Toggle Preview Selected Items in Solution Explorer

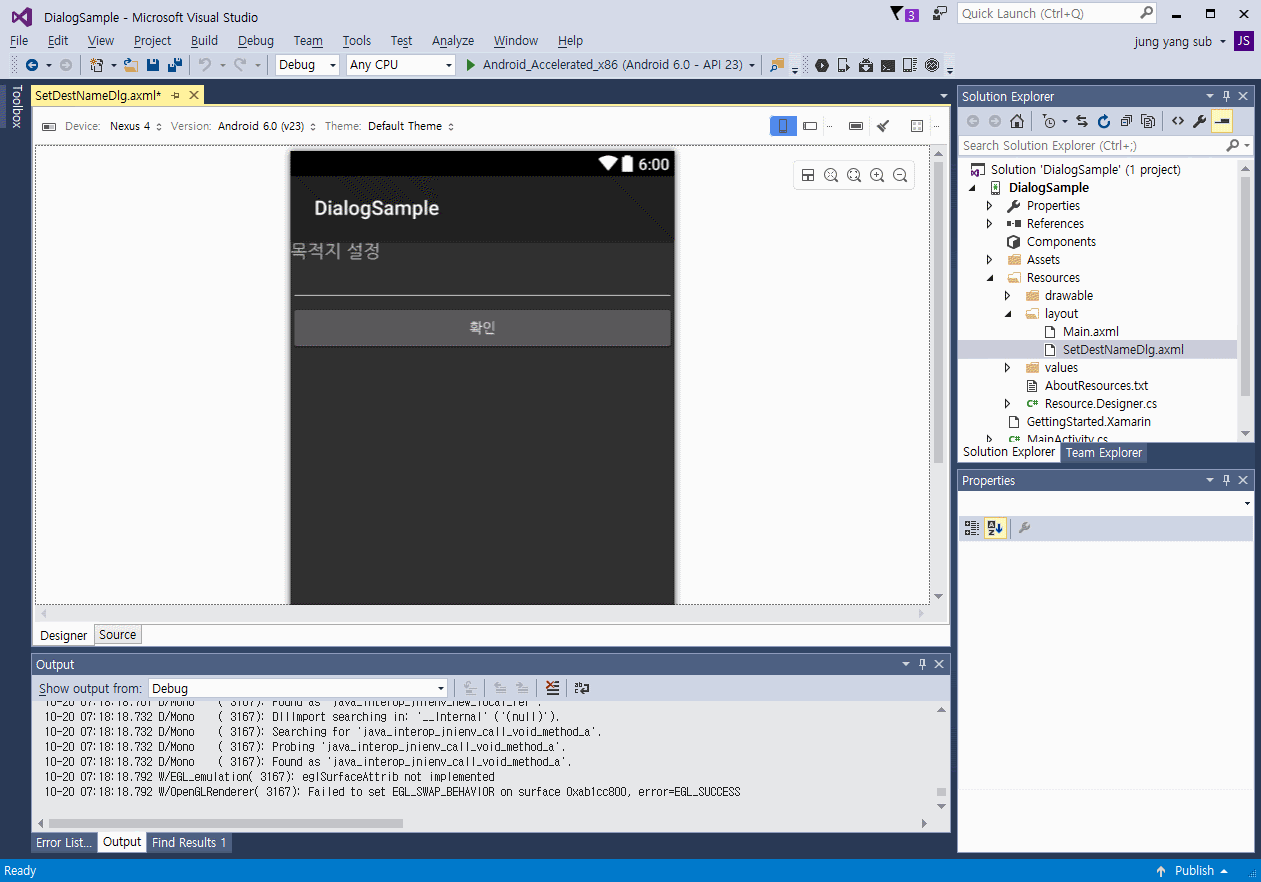point(1222,121)
